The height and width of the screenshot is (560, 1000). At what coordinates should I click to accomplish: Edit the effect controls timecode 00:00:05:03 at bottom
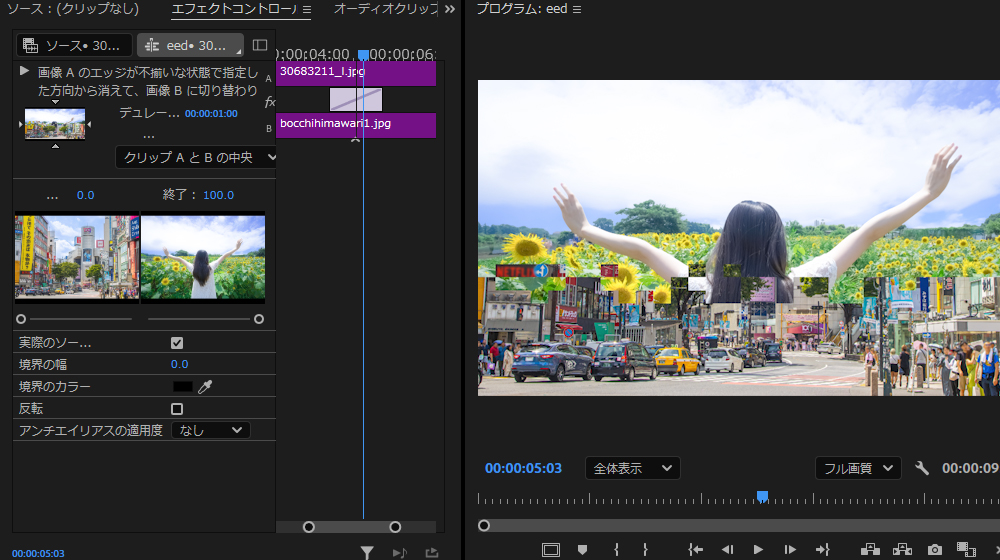tap(38, 554)
